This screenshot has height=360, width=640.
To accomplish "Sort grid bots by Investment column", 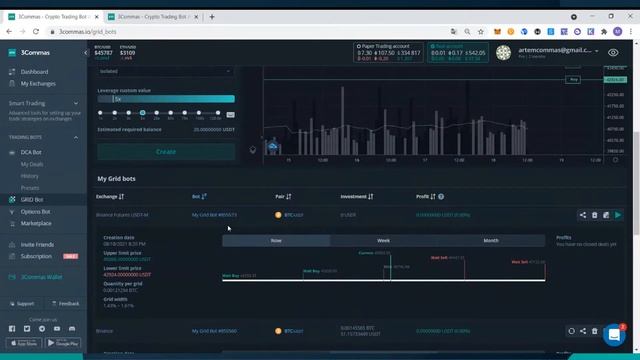I will 357,197.
